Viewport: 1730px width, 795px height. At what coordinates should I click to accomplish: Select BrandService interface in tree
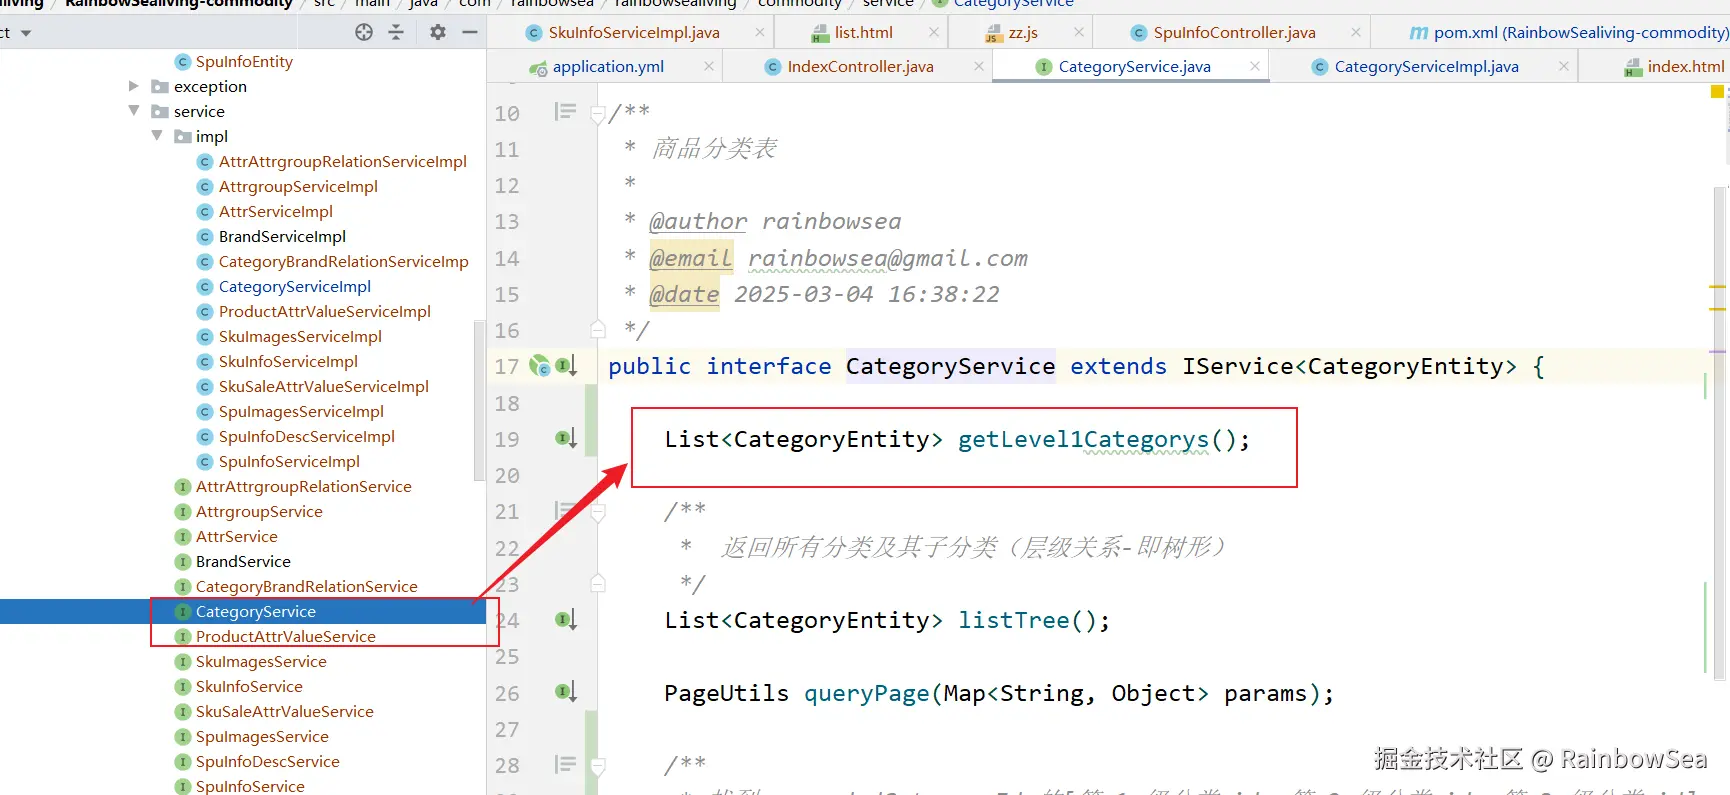pyautogui.click(x=243, y=561)
